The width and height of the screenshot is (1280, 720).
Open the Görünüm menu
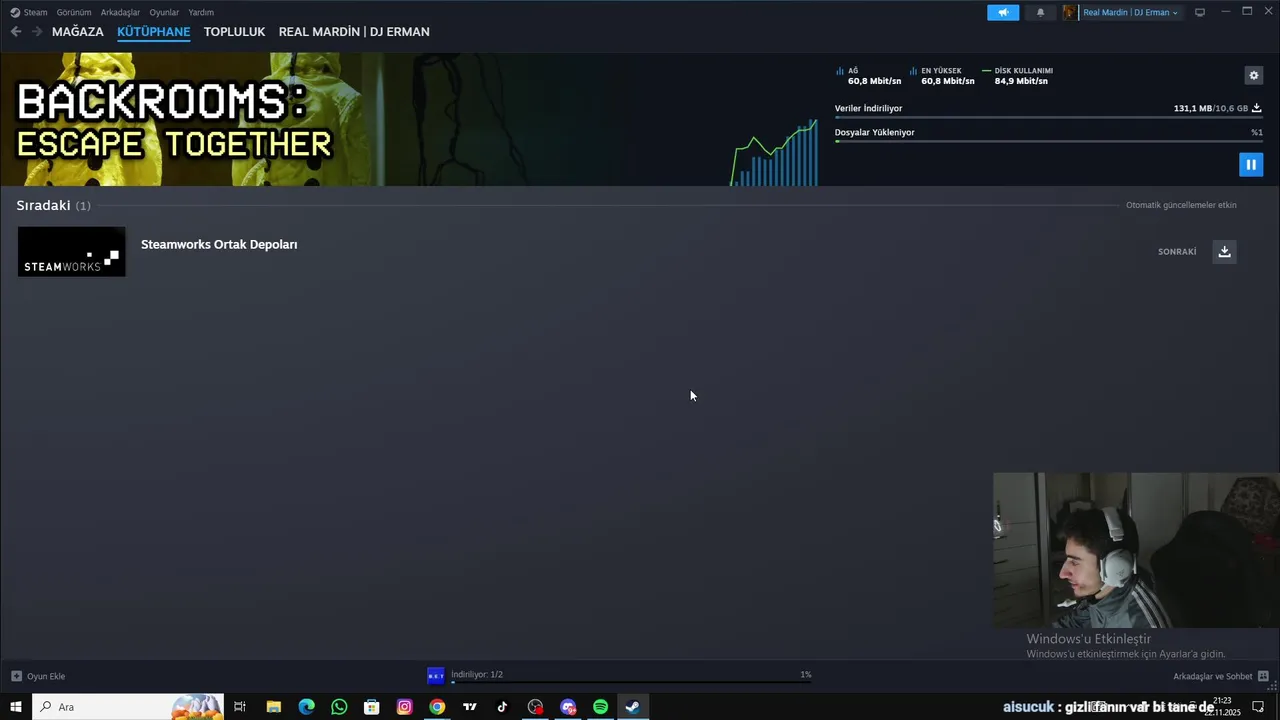tap(74, 12)
